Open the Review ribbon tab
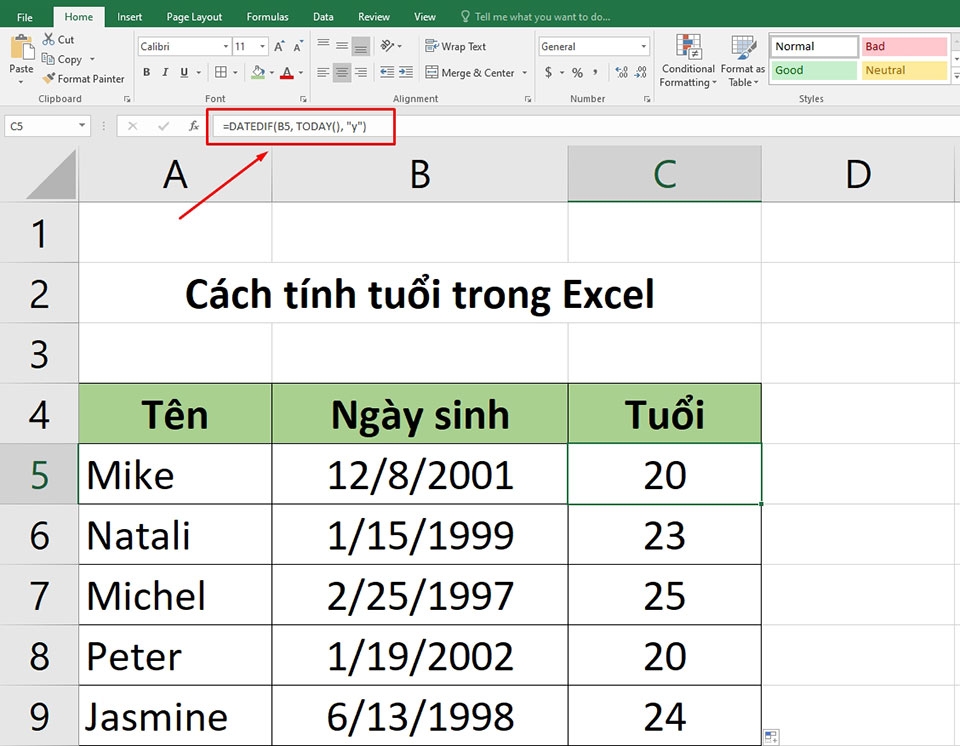The image size is (960, 746). pyautogui.click(x=373, y=16)
